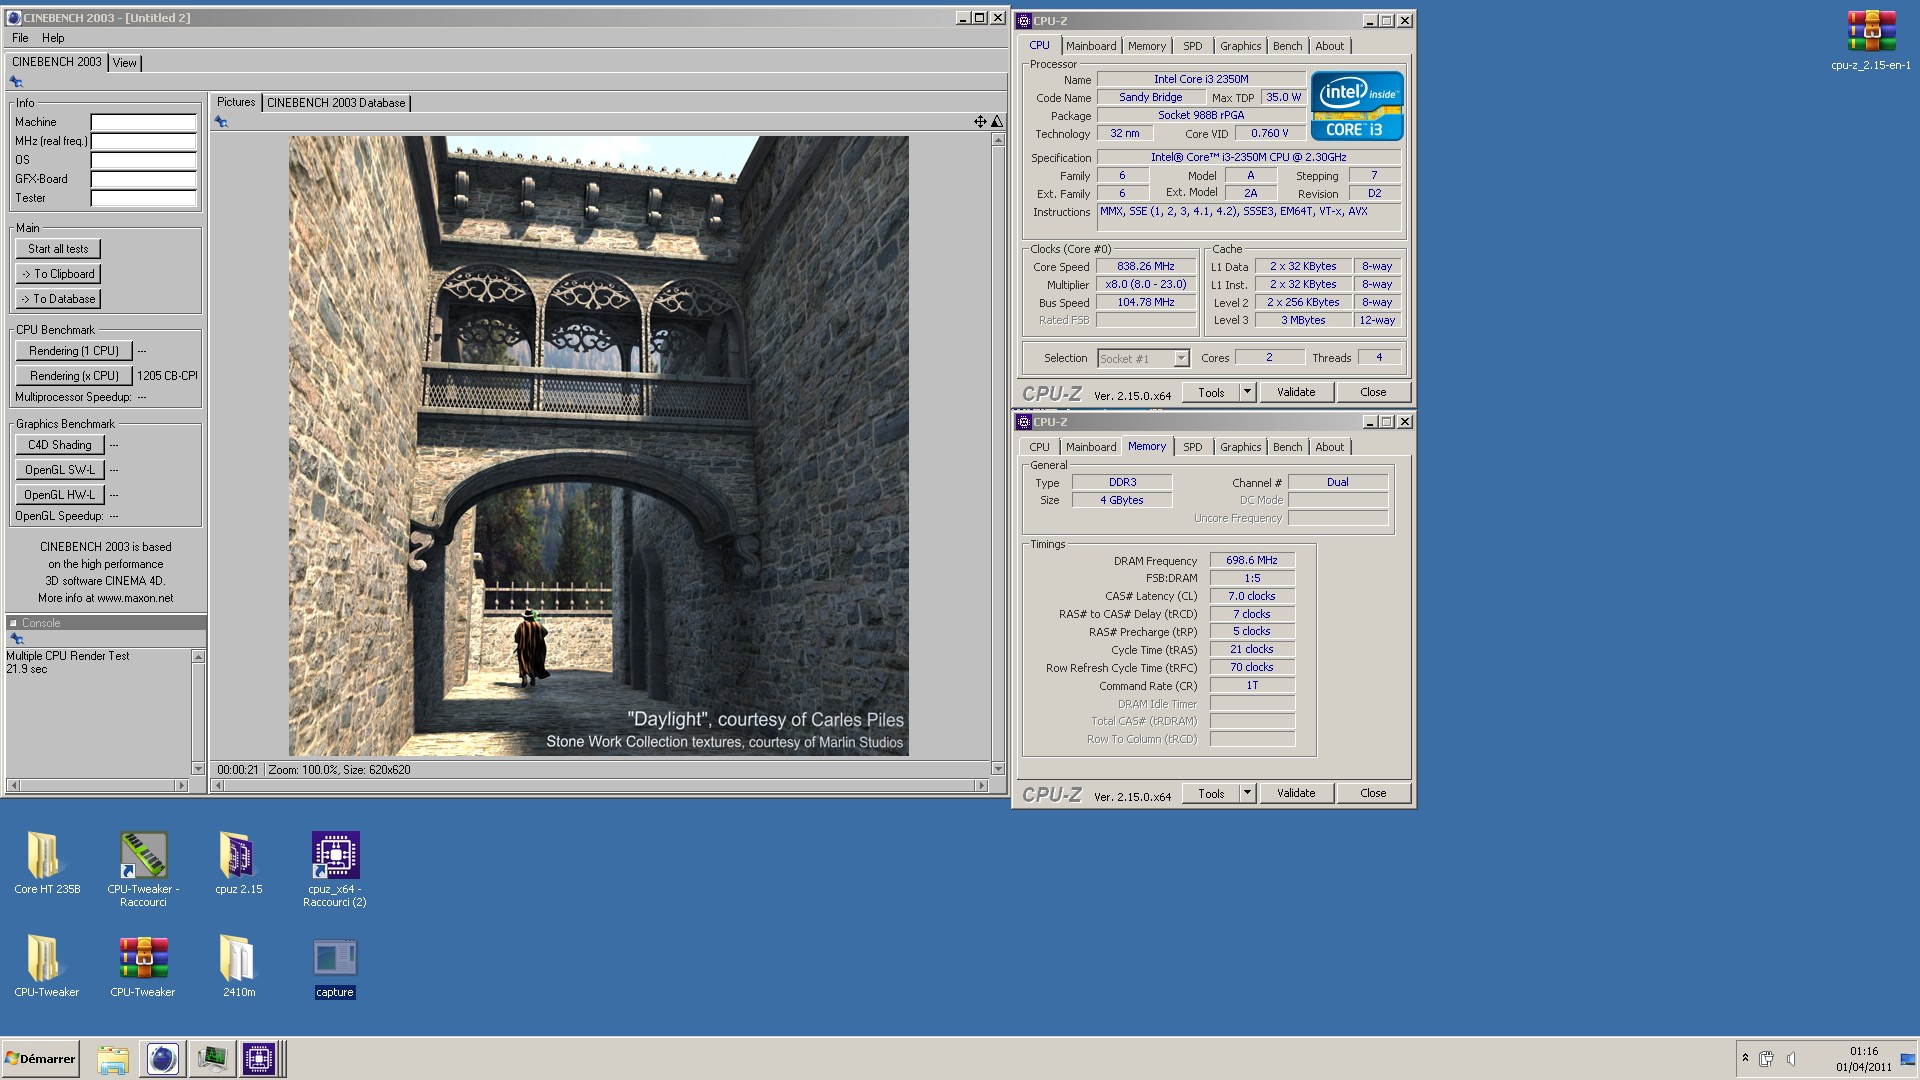Click Tools button in top CPU-Z window
Viewport: 1920px width, 1080px height.
(x=1211, y=392)
